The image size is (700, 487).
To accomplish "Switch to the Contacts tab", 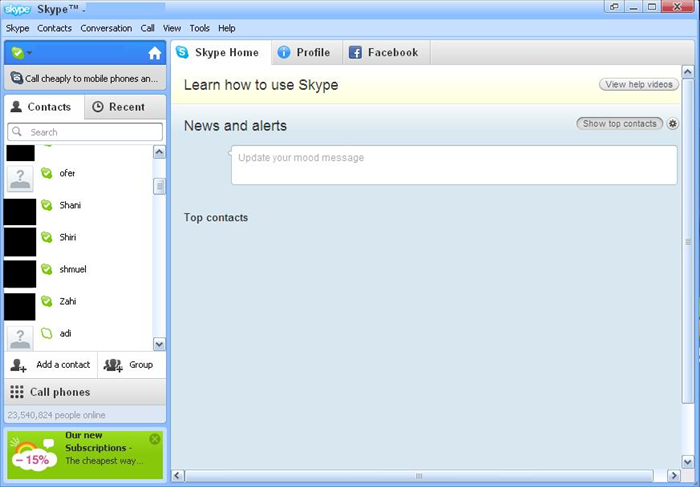I will 44,107.
